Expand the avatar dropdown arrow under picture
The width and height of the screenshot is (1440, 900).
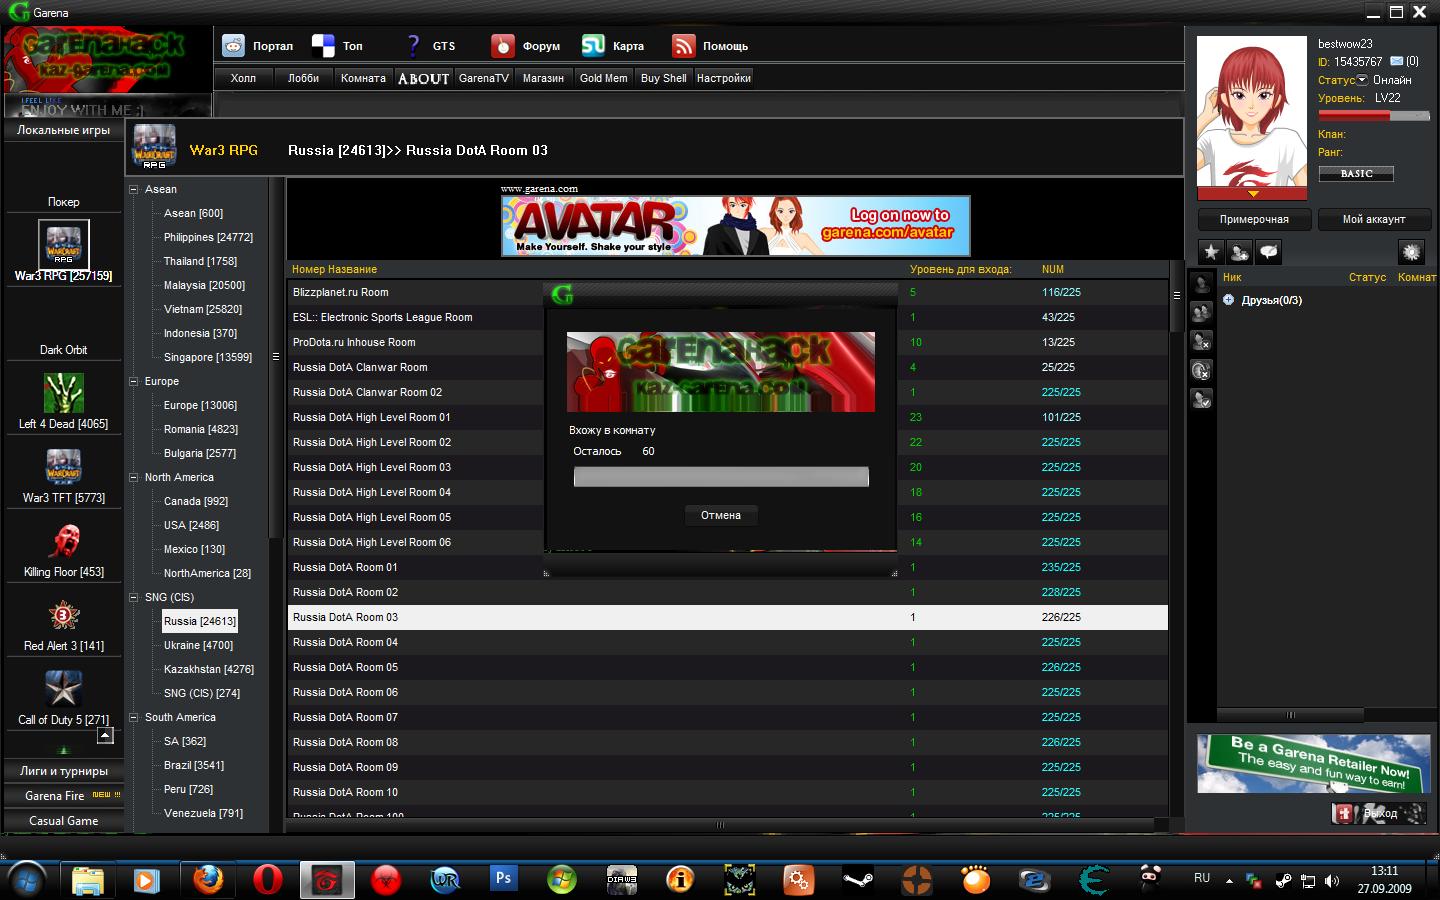pos(1252,194)
